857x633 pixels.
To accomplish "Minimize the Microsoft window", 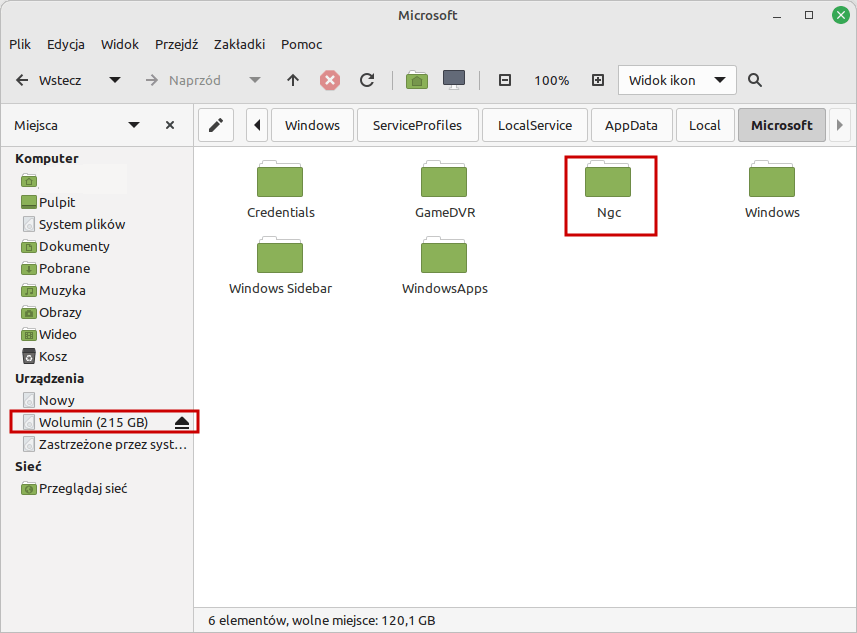I will click(x=777, y=16).
